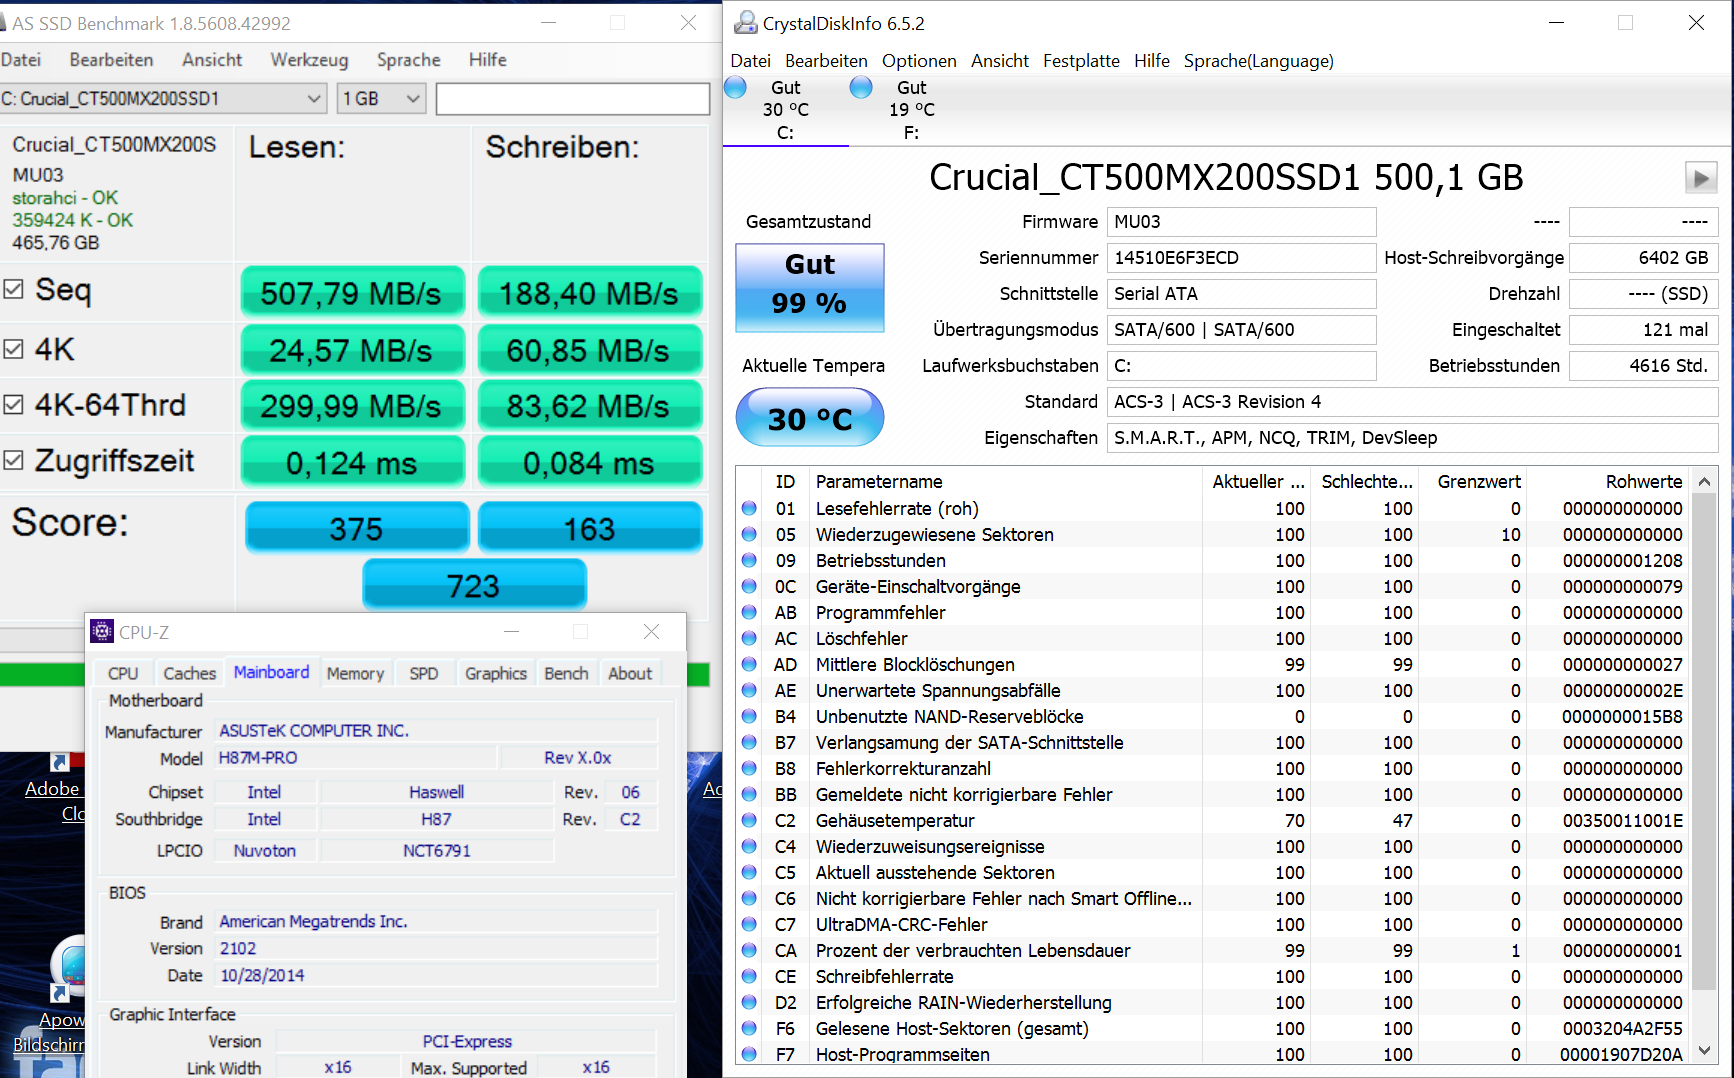This screenshot has height=1078, width=1734.
Task: Open Werkzeug menu in AS SSD Benchmark
Action: click(x=309, y=60)
